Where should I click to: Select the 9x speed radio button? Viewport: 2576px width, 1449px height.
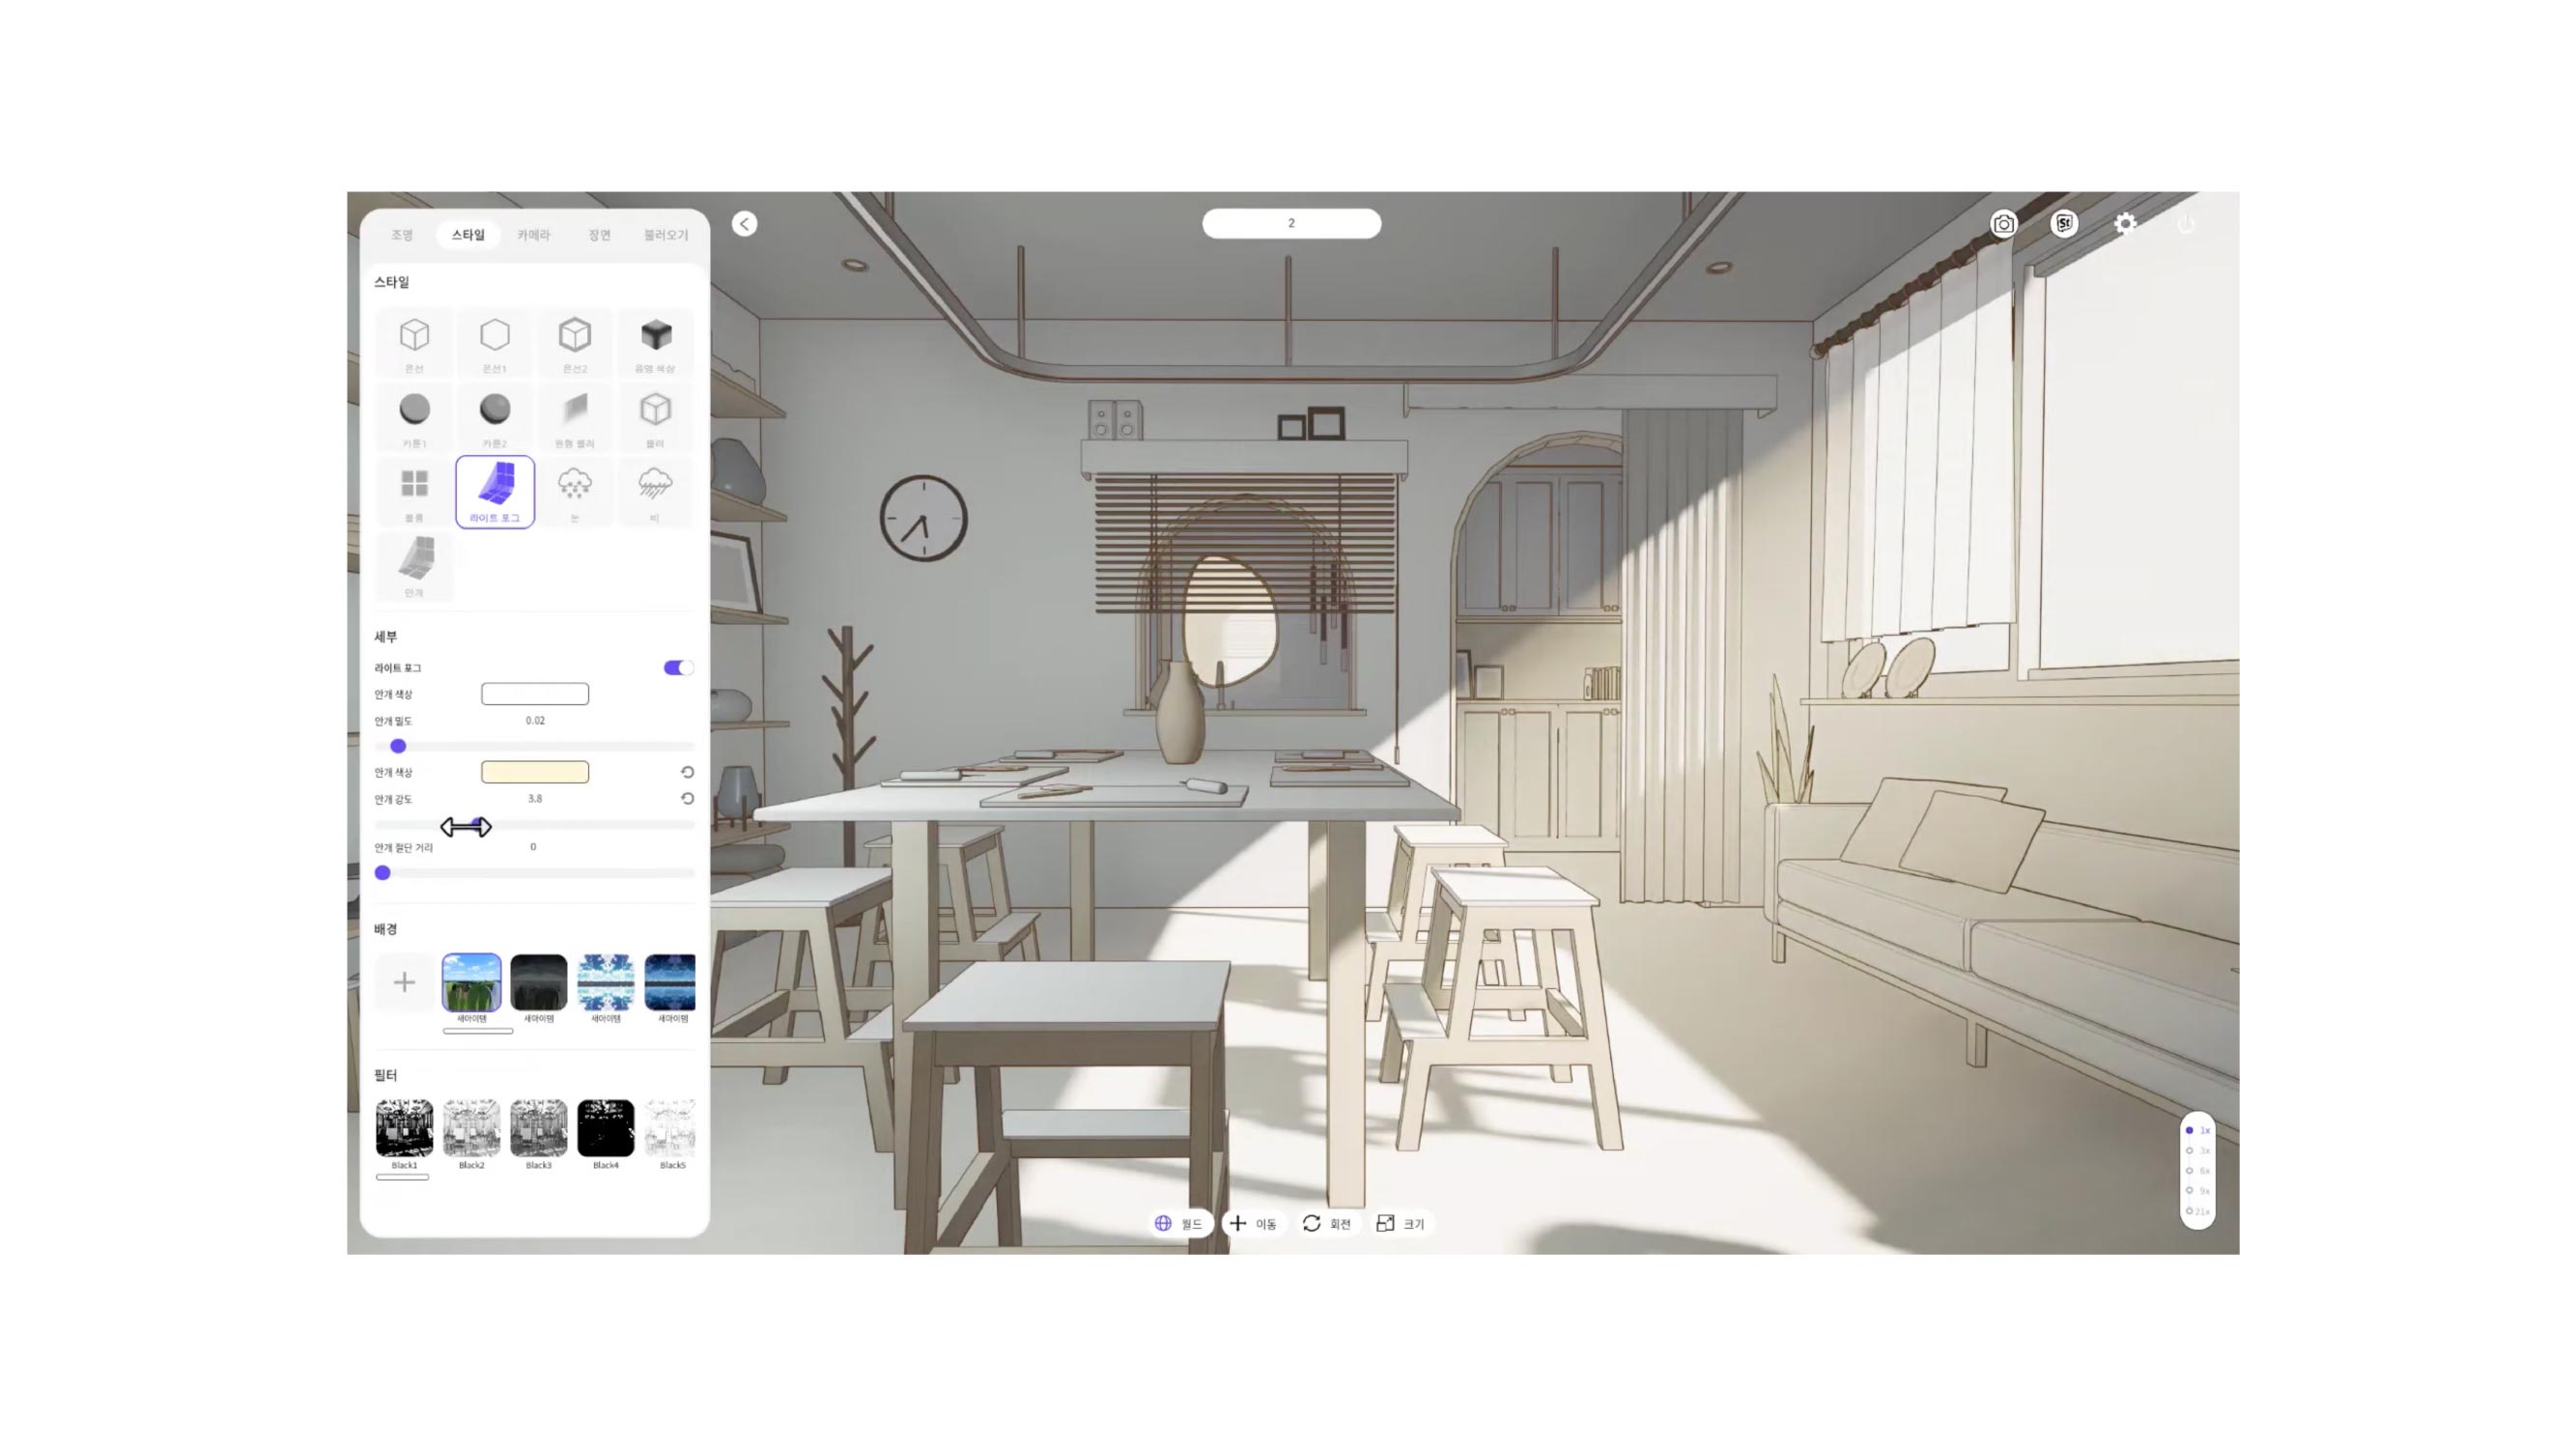pyautogui.click(x=2189, y=1191)
